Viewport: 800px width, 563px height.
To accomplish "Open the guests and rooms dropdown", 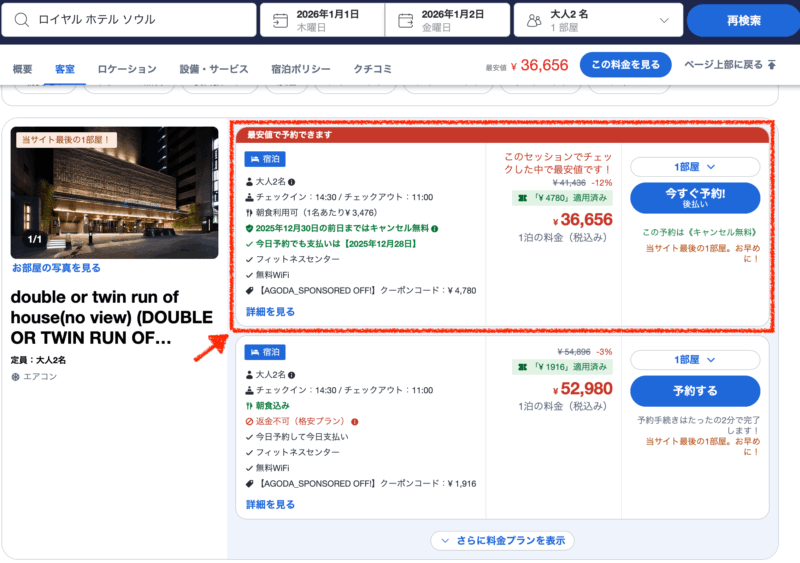I will [x=598, y=20].
